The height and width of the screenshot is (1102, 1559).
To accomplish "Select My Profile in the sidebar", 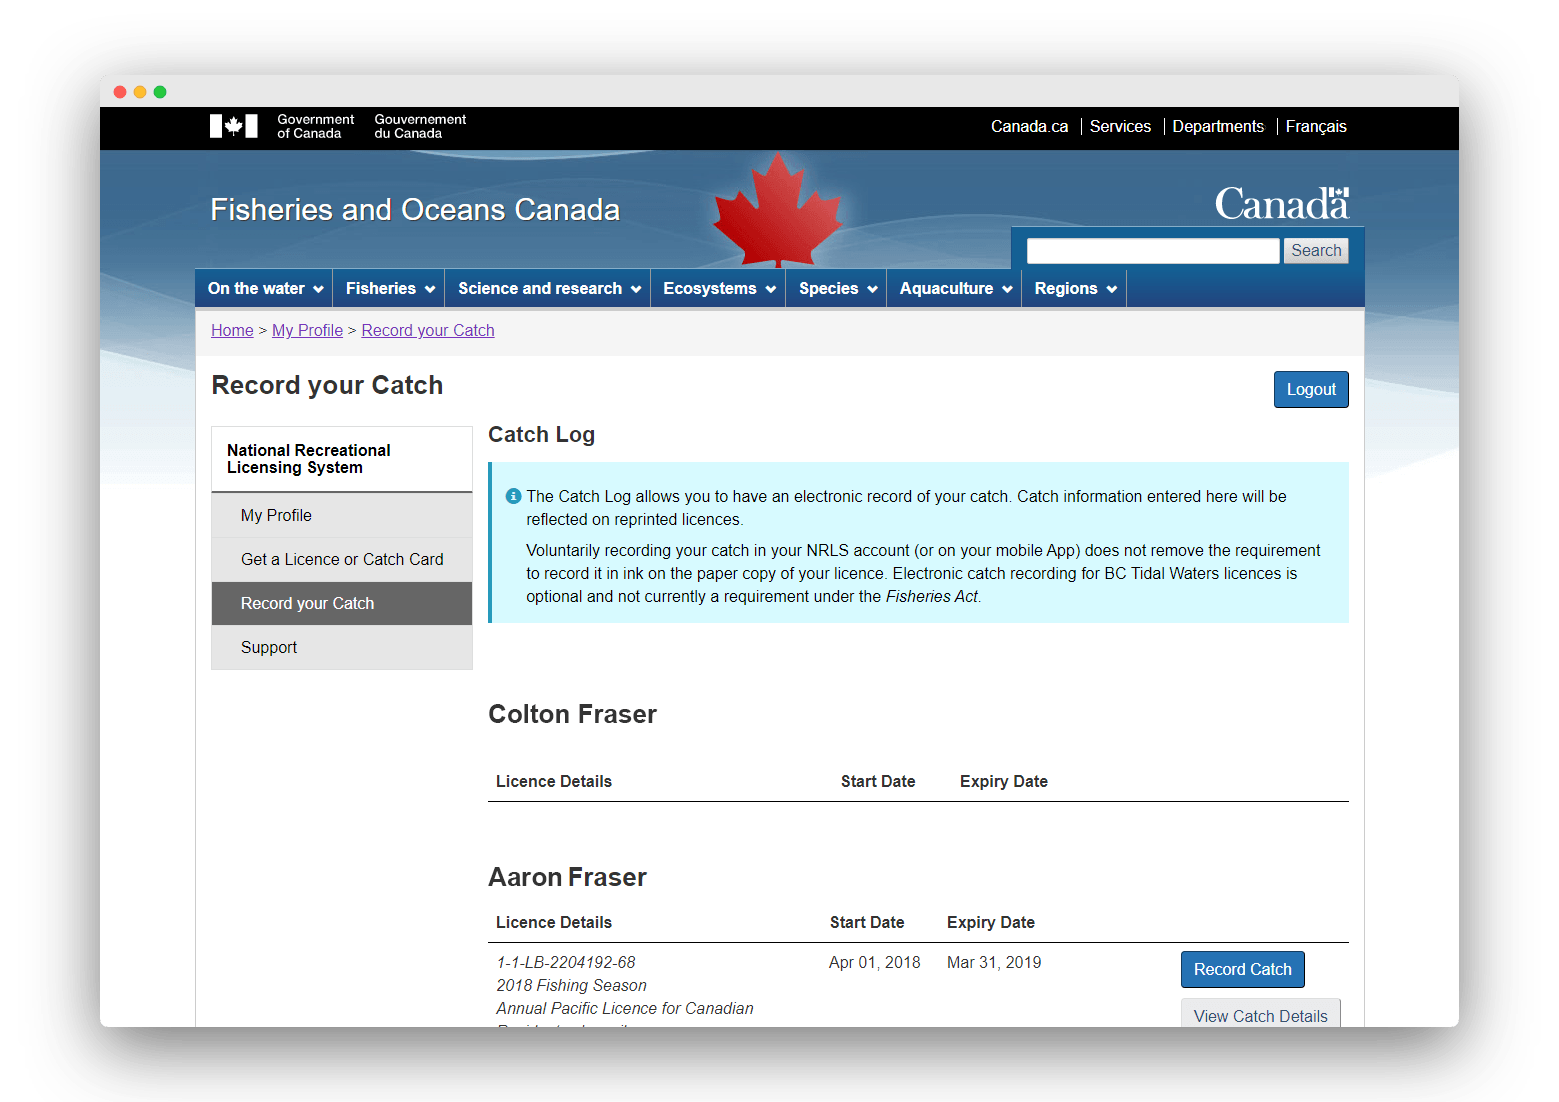I will coord(342,516).
